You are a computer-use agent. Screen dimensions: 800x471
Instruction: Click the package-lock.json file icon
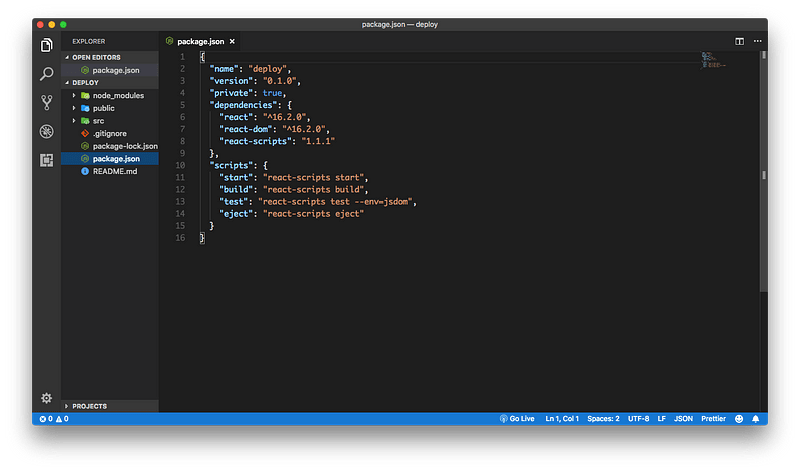pos(85,146)
